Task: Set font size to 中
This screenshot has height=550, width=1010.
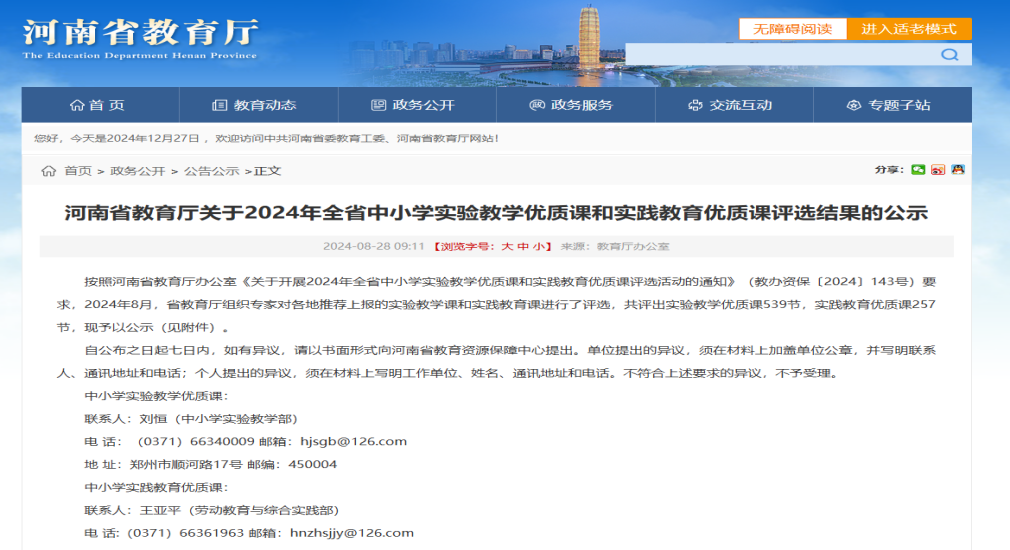Action: point(522,246)
